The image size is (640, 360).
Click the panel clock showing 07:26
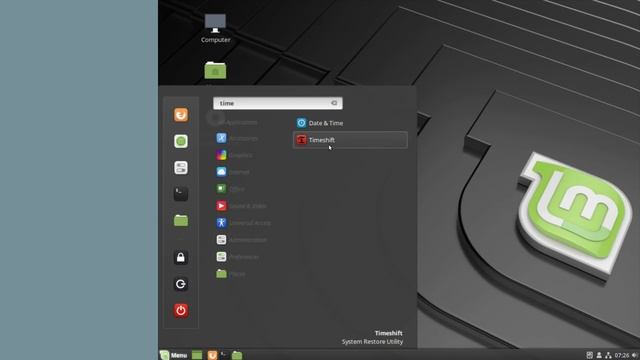(622, 356)
